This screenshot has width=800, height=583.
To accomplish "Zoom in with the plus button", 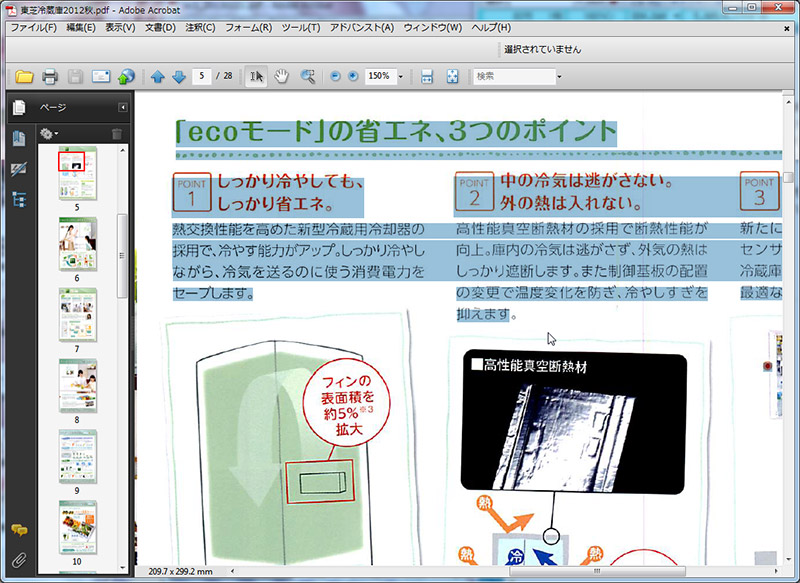I will (x=352, y=76).
